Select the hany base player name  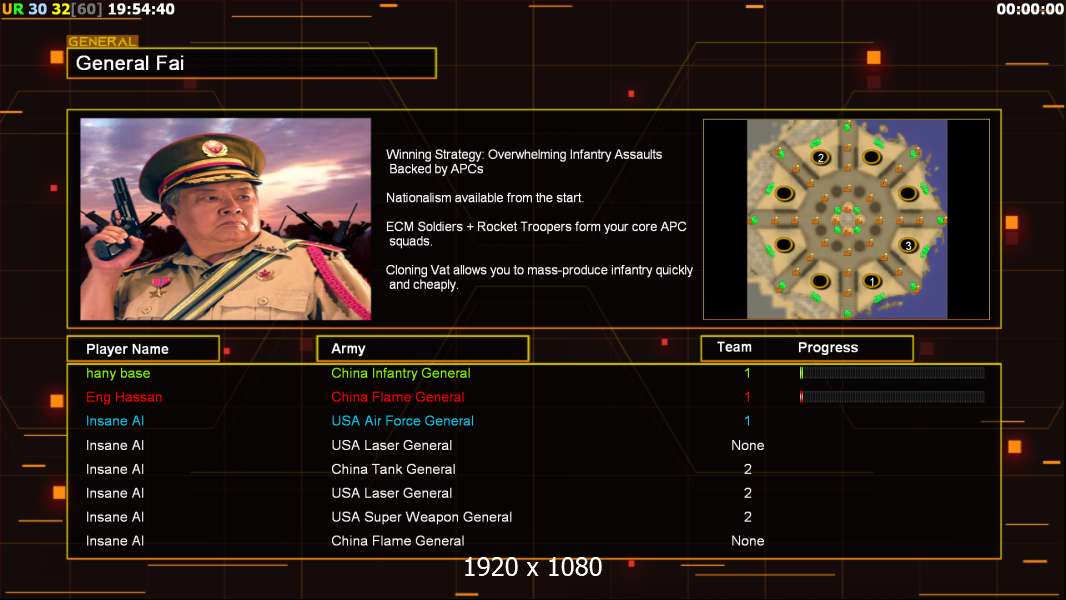(118, 373)
